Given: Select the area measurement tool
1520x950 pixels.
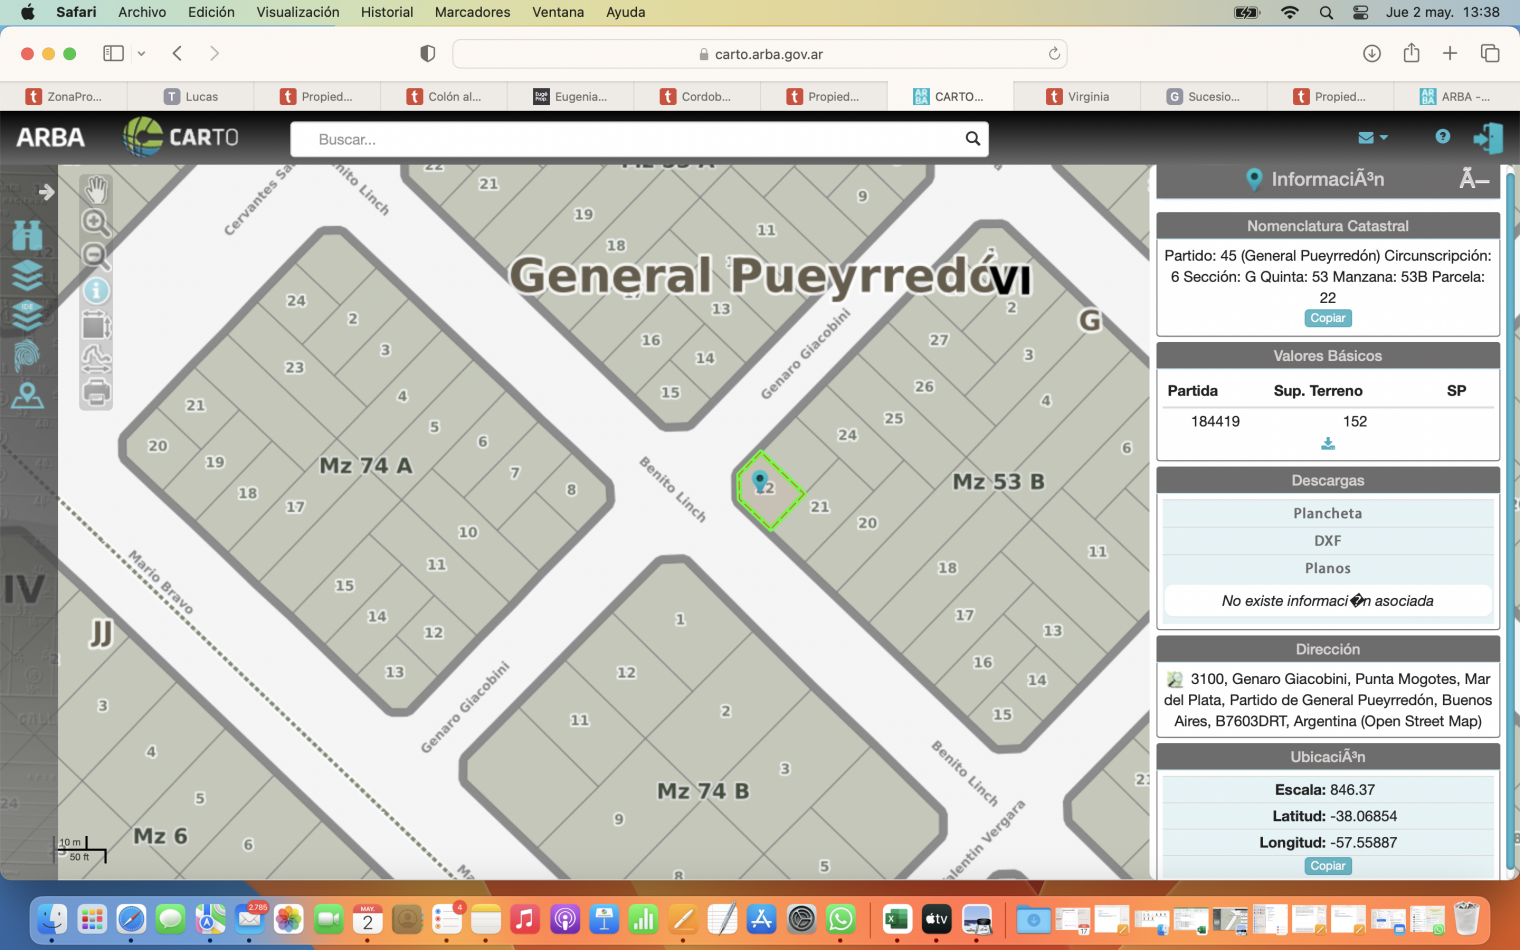Looking at the screenshot, I should coord(96,325).
